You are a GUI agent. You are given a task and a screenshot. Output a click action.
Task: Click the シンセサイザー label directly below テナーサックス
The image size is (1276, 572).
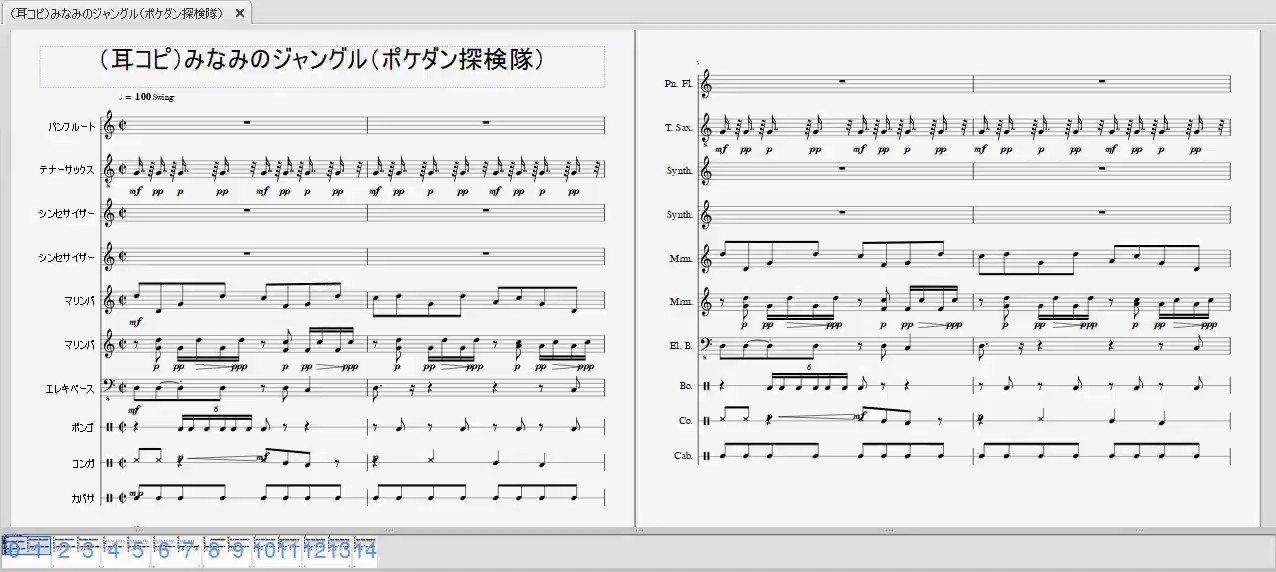point(69,214)
